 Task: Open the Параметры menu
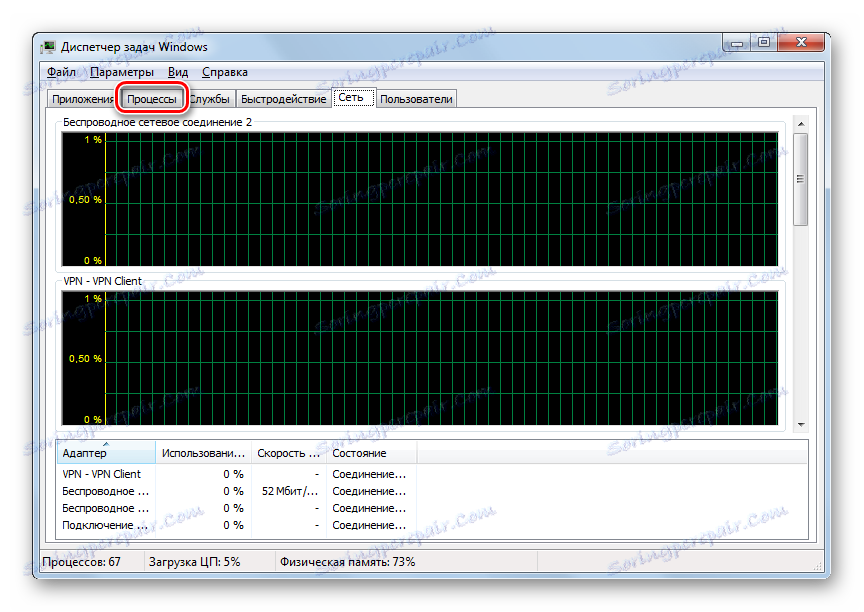(x=122, y=72)
